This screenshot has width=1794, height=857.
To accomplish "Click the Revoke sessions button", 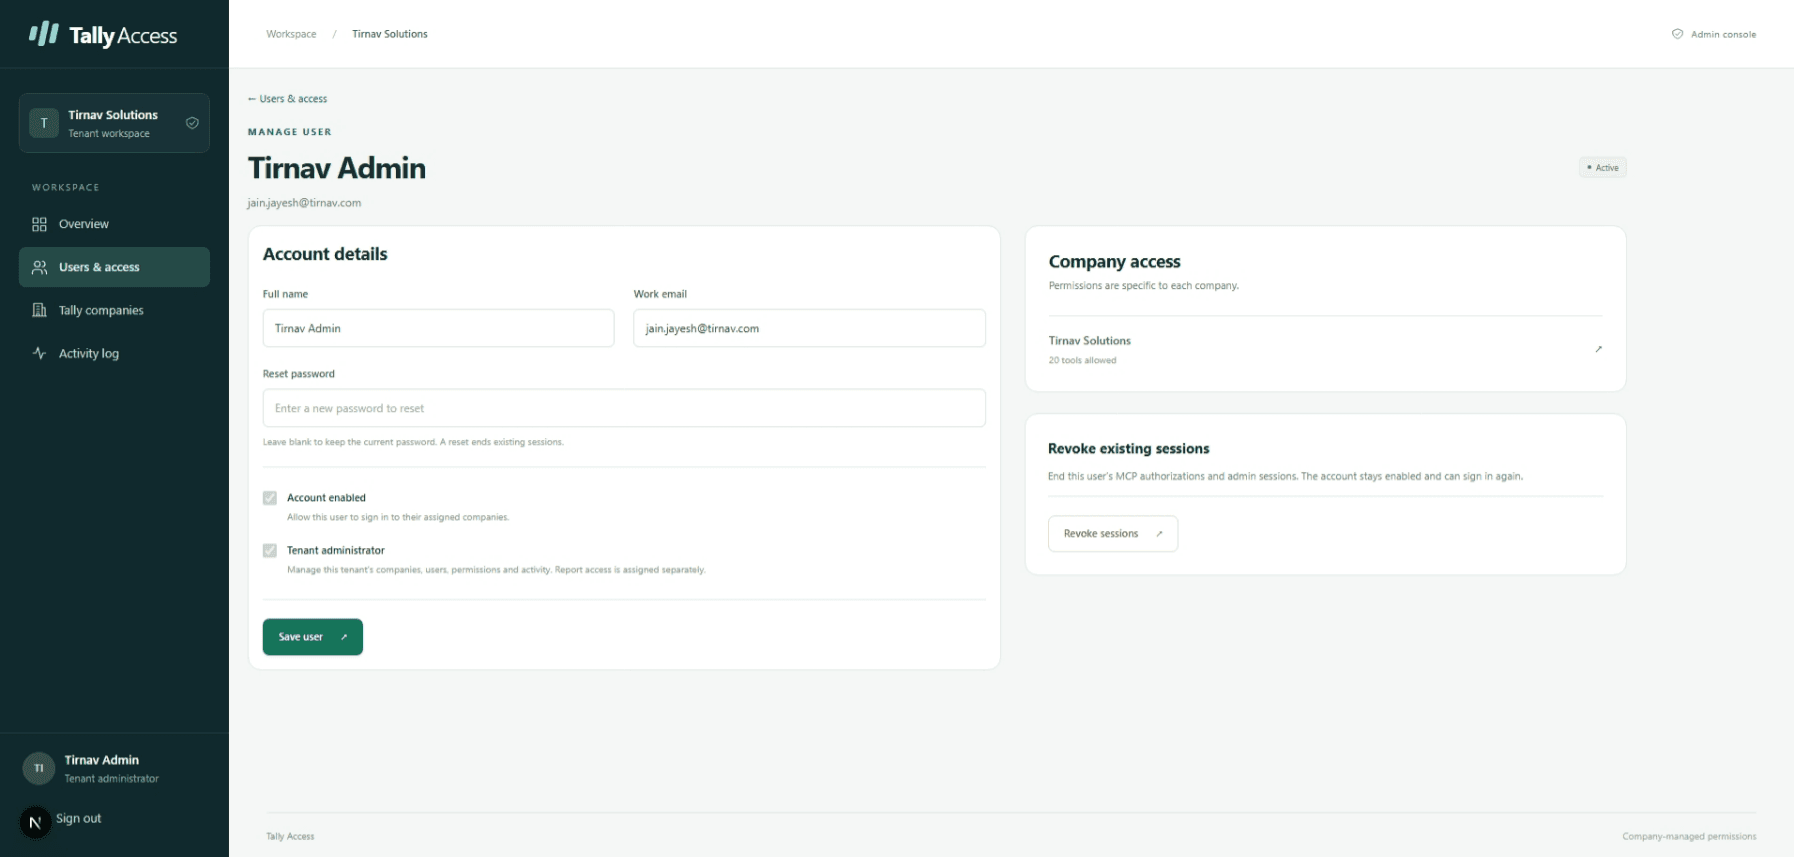I will [x=1113, y=534].
